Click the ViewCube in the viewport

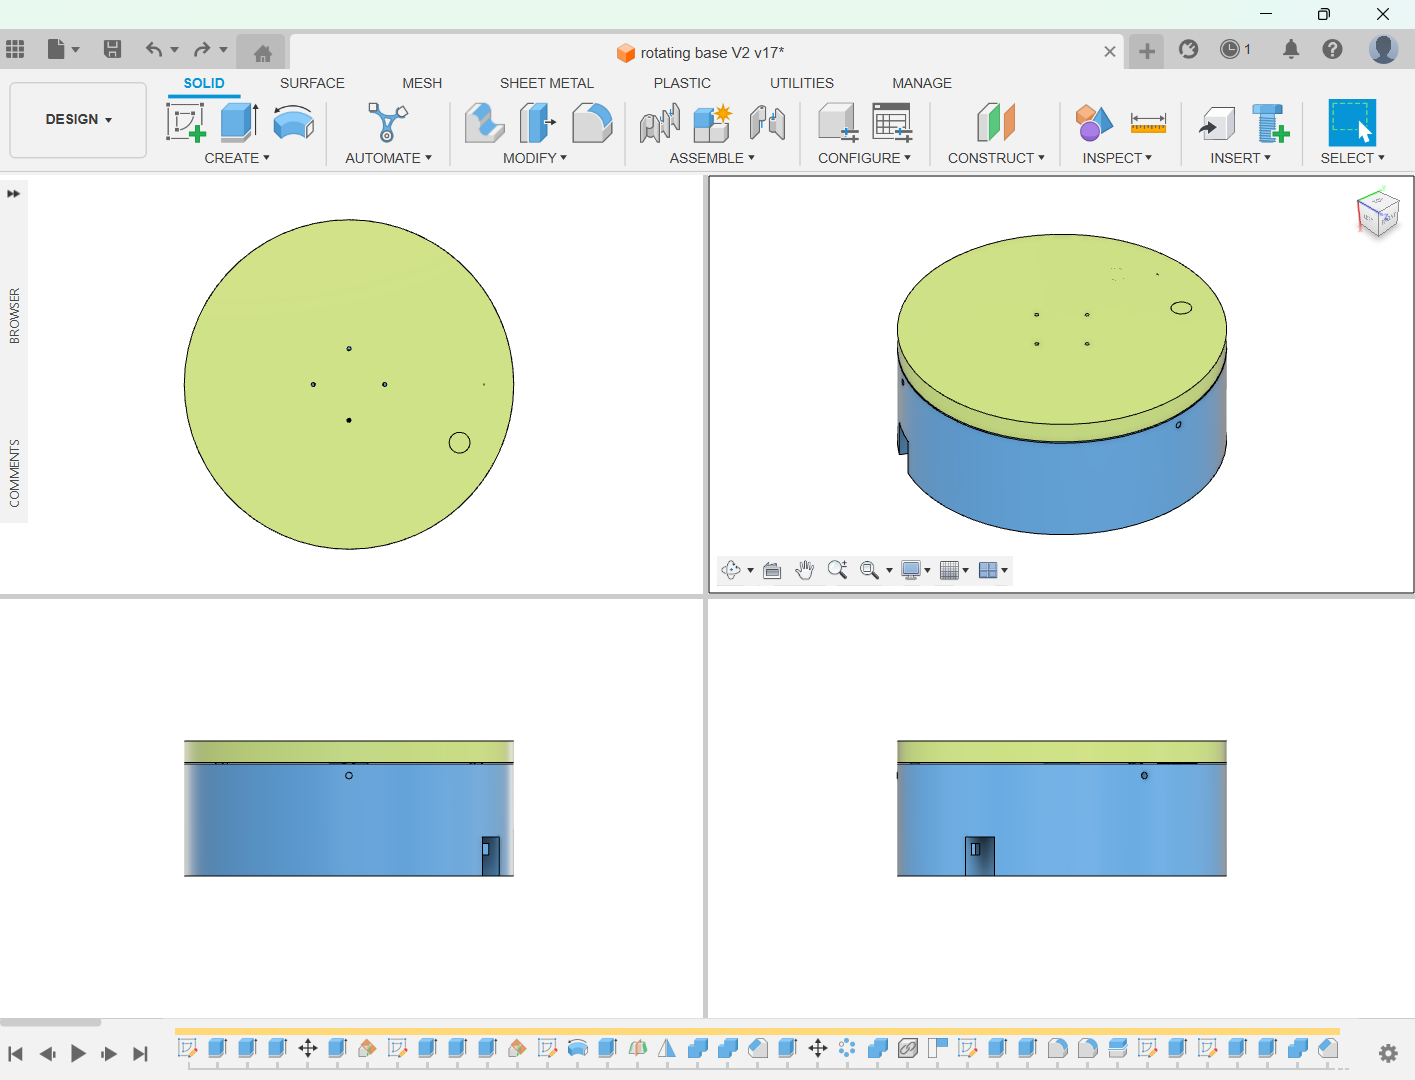1377,214
